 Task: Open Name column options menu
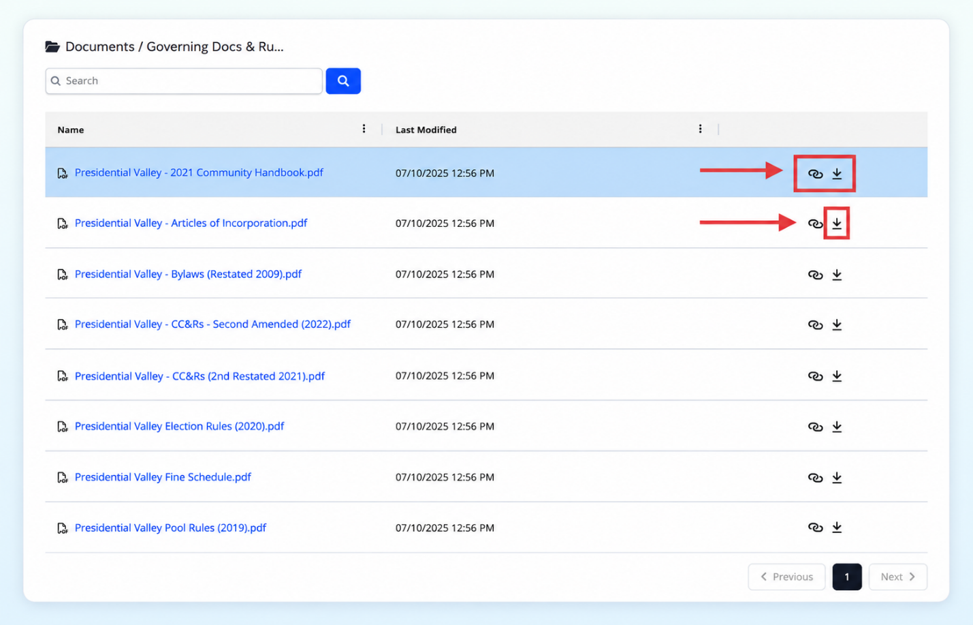[364, 129]
